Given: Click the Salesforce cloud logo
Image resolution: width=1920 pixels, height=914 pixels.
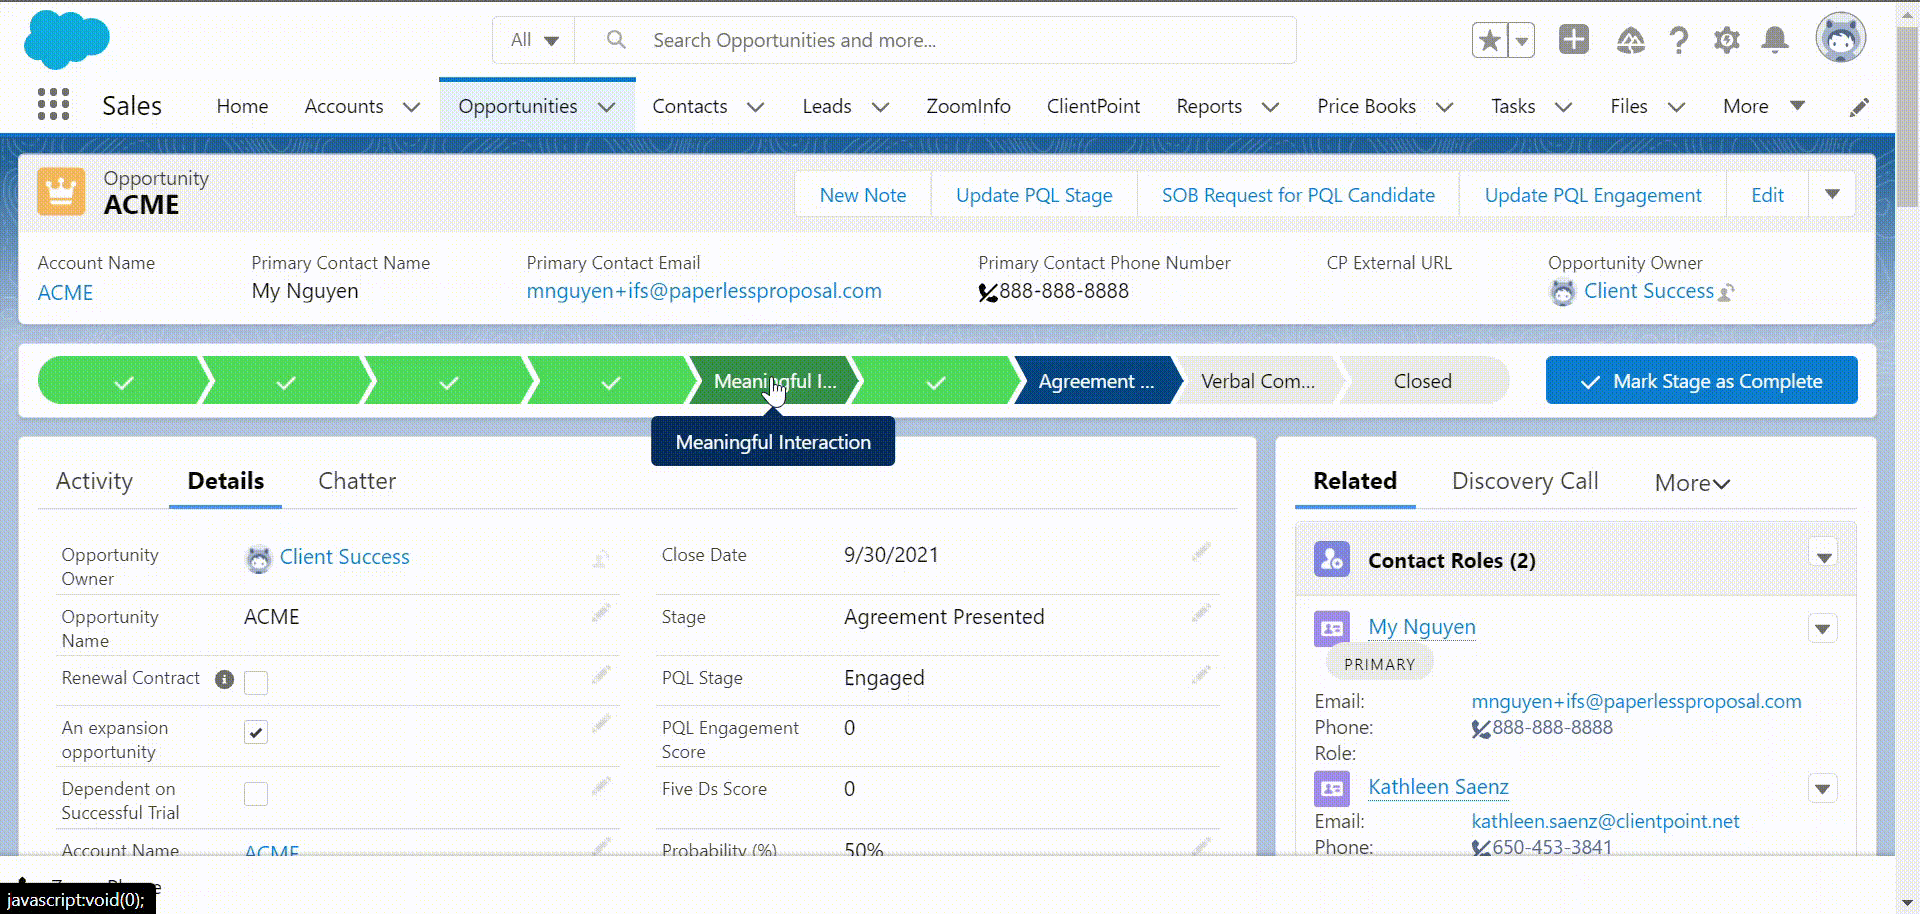Looking at the screenshot, I should [66, 40].
